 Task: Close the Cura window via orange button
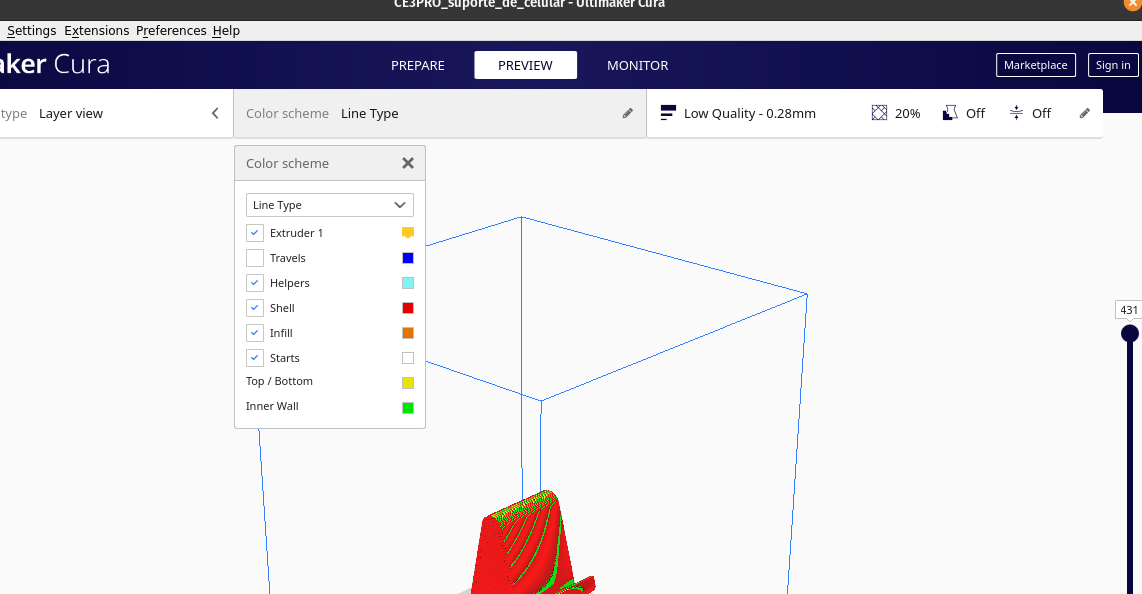click(x=1133, y=4)
